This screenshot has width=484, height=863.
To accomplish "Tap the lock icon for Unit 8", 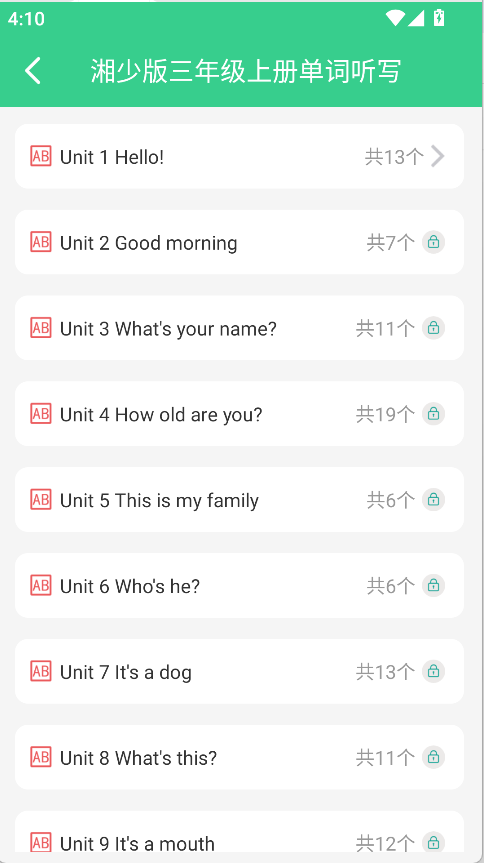I will click(433, 757).
